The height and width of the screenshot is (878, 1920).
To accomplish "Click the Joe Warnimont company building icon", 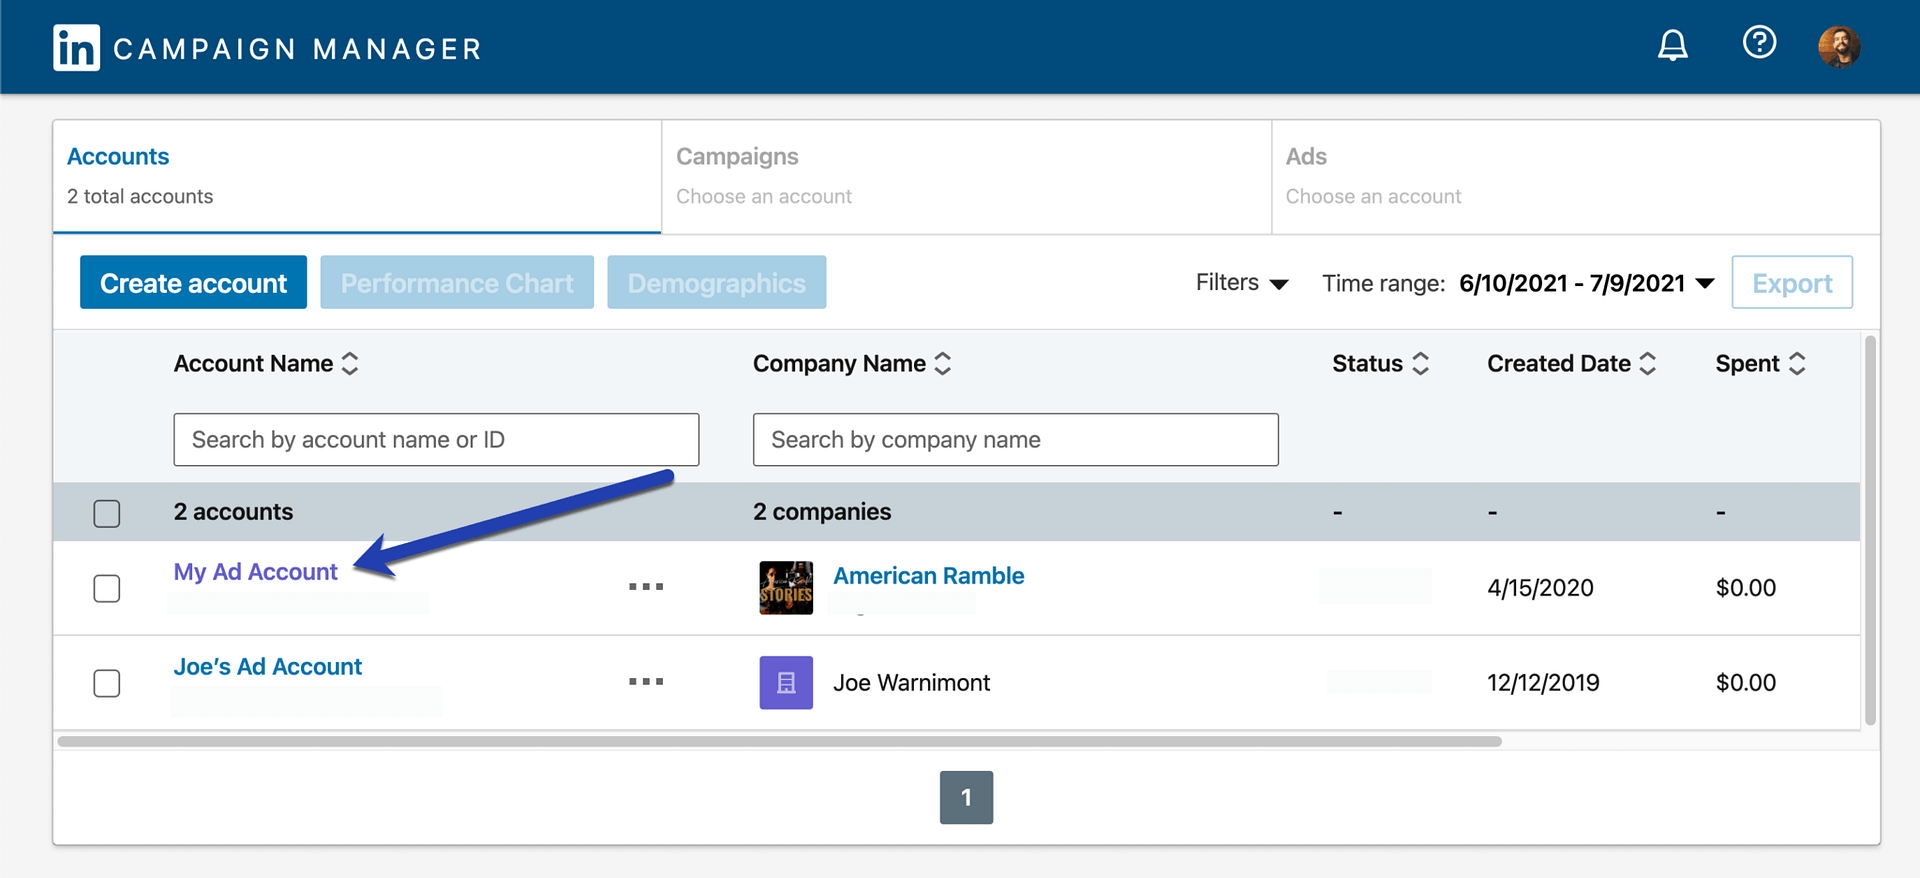I will (x=786, y=683).
